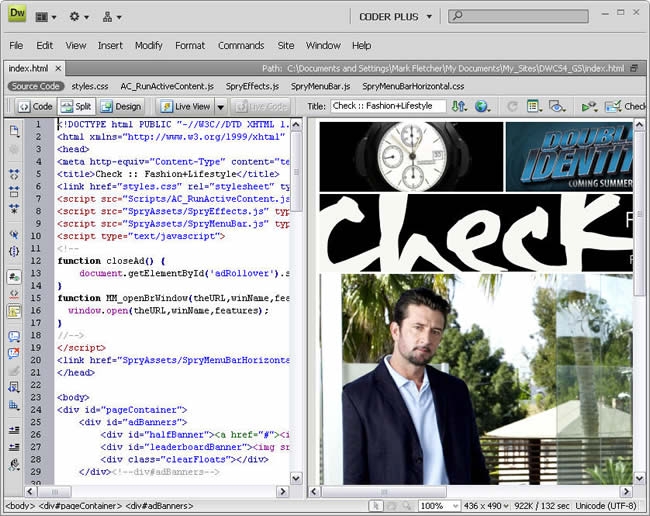Click the Outdent Code icon
Screen dimensions: 650x516
[14, 447]
